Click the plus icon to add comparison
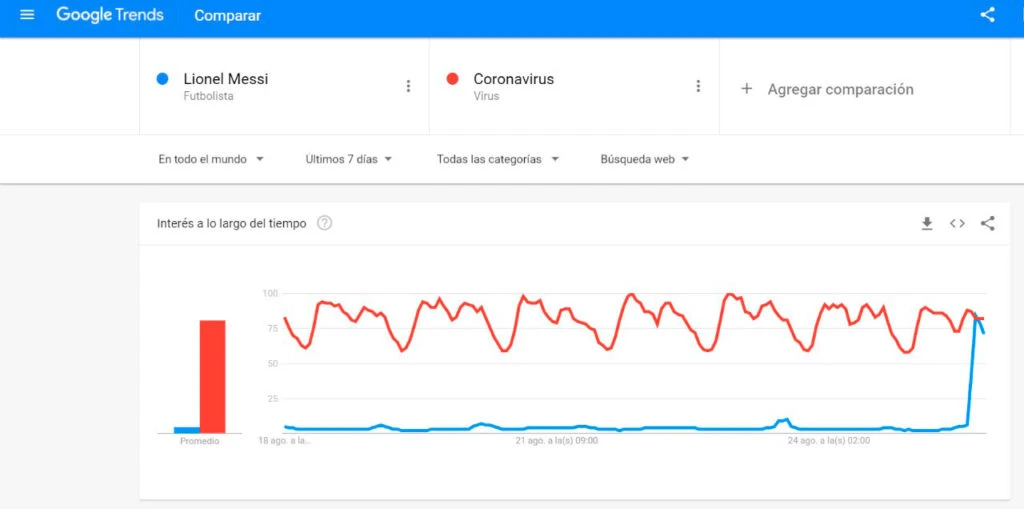Viewport: 1024px width, 509px height. click(746, 89)
